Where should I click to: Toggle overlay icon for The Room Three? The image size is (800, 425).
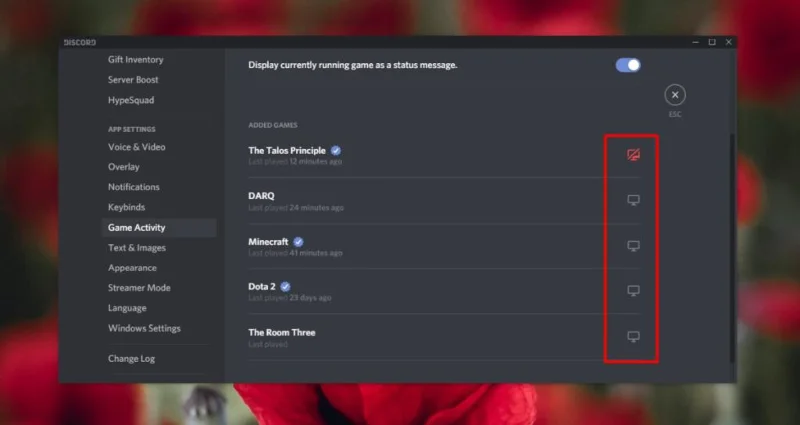pyautogui.click(x=633, y=337)
